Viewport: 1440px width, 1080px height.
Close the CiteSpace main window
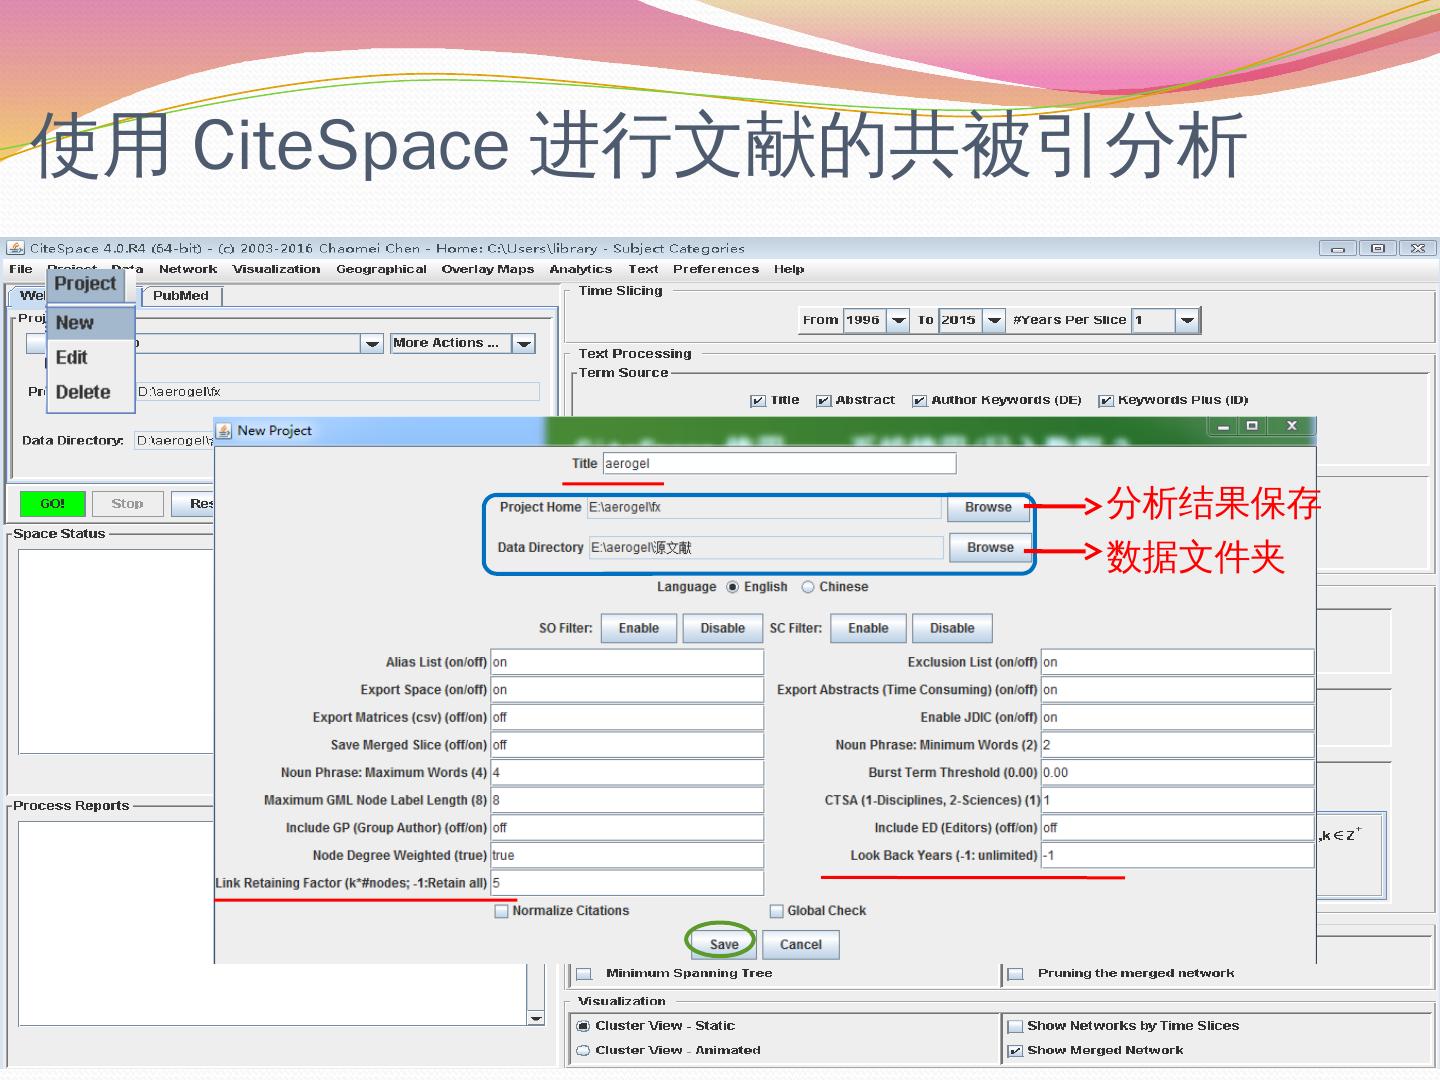coord(1418,248)
